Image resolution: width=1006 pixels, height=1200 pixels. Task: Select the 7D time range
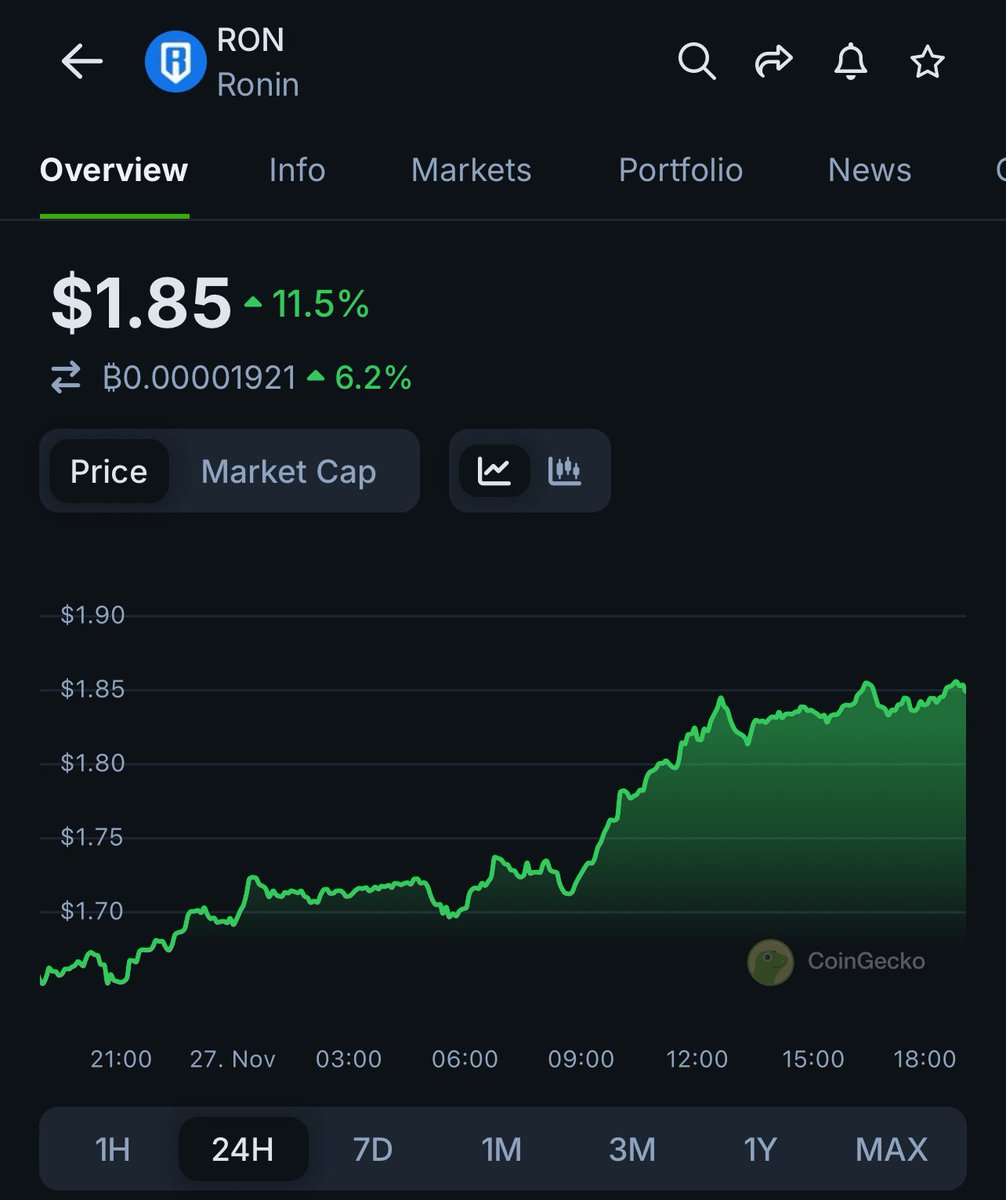tap(373, 1149)
